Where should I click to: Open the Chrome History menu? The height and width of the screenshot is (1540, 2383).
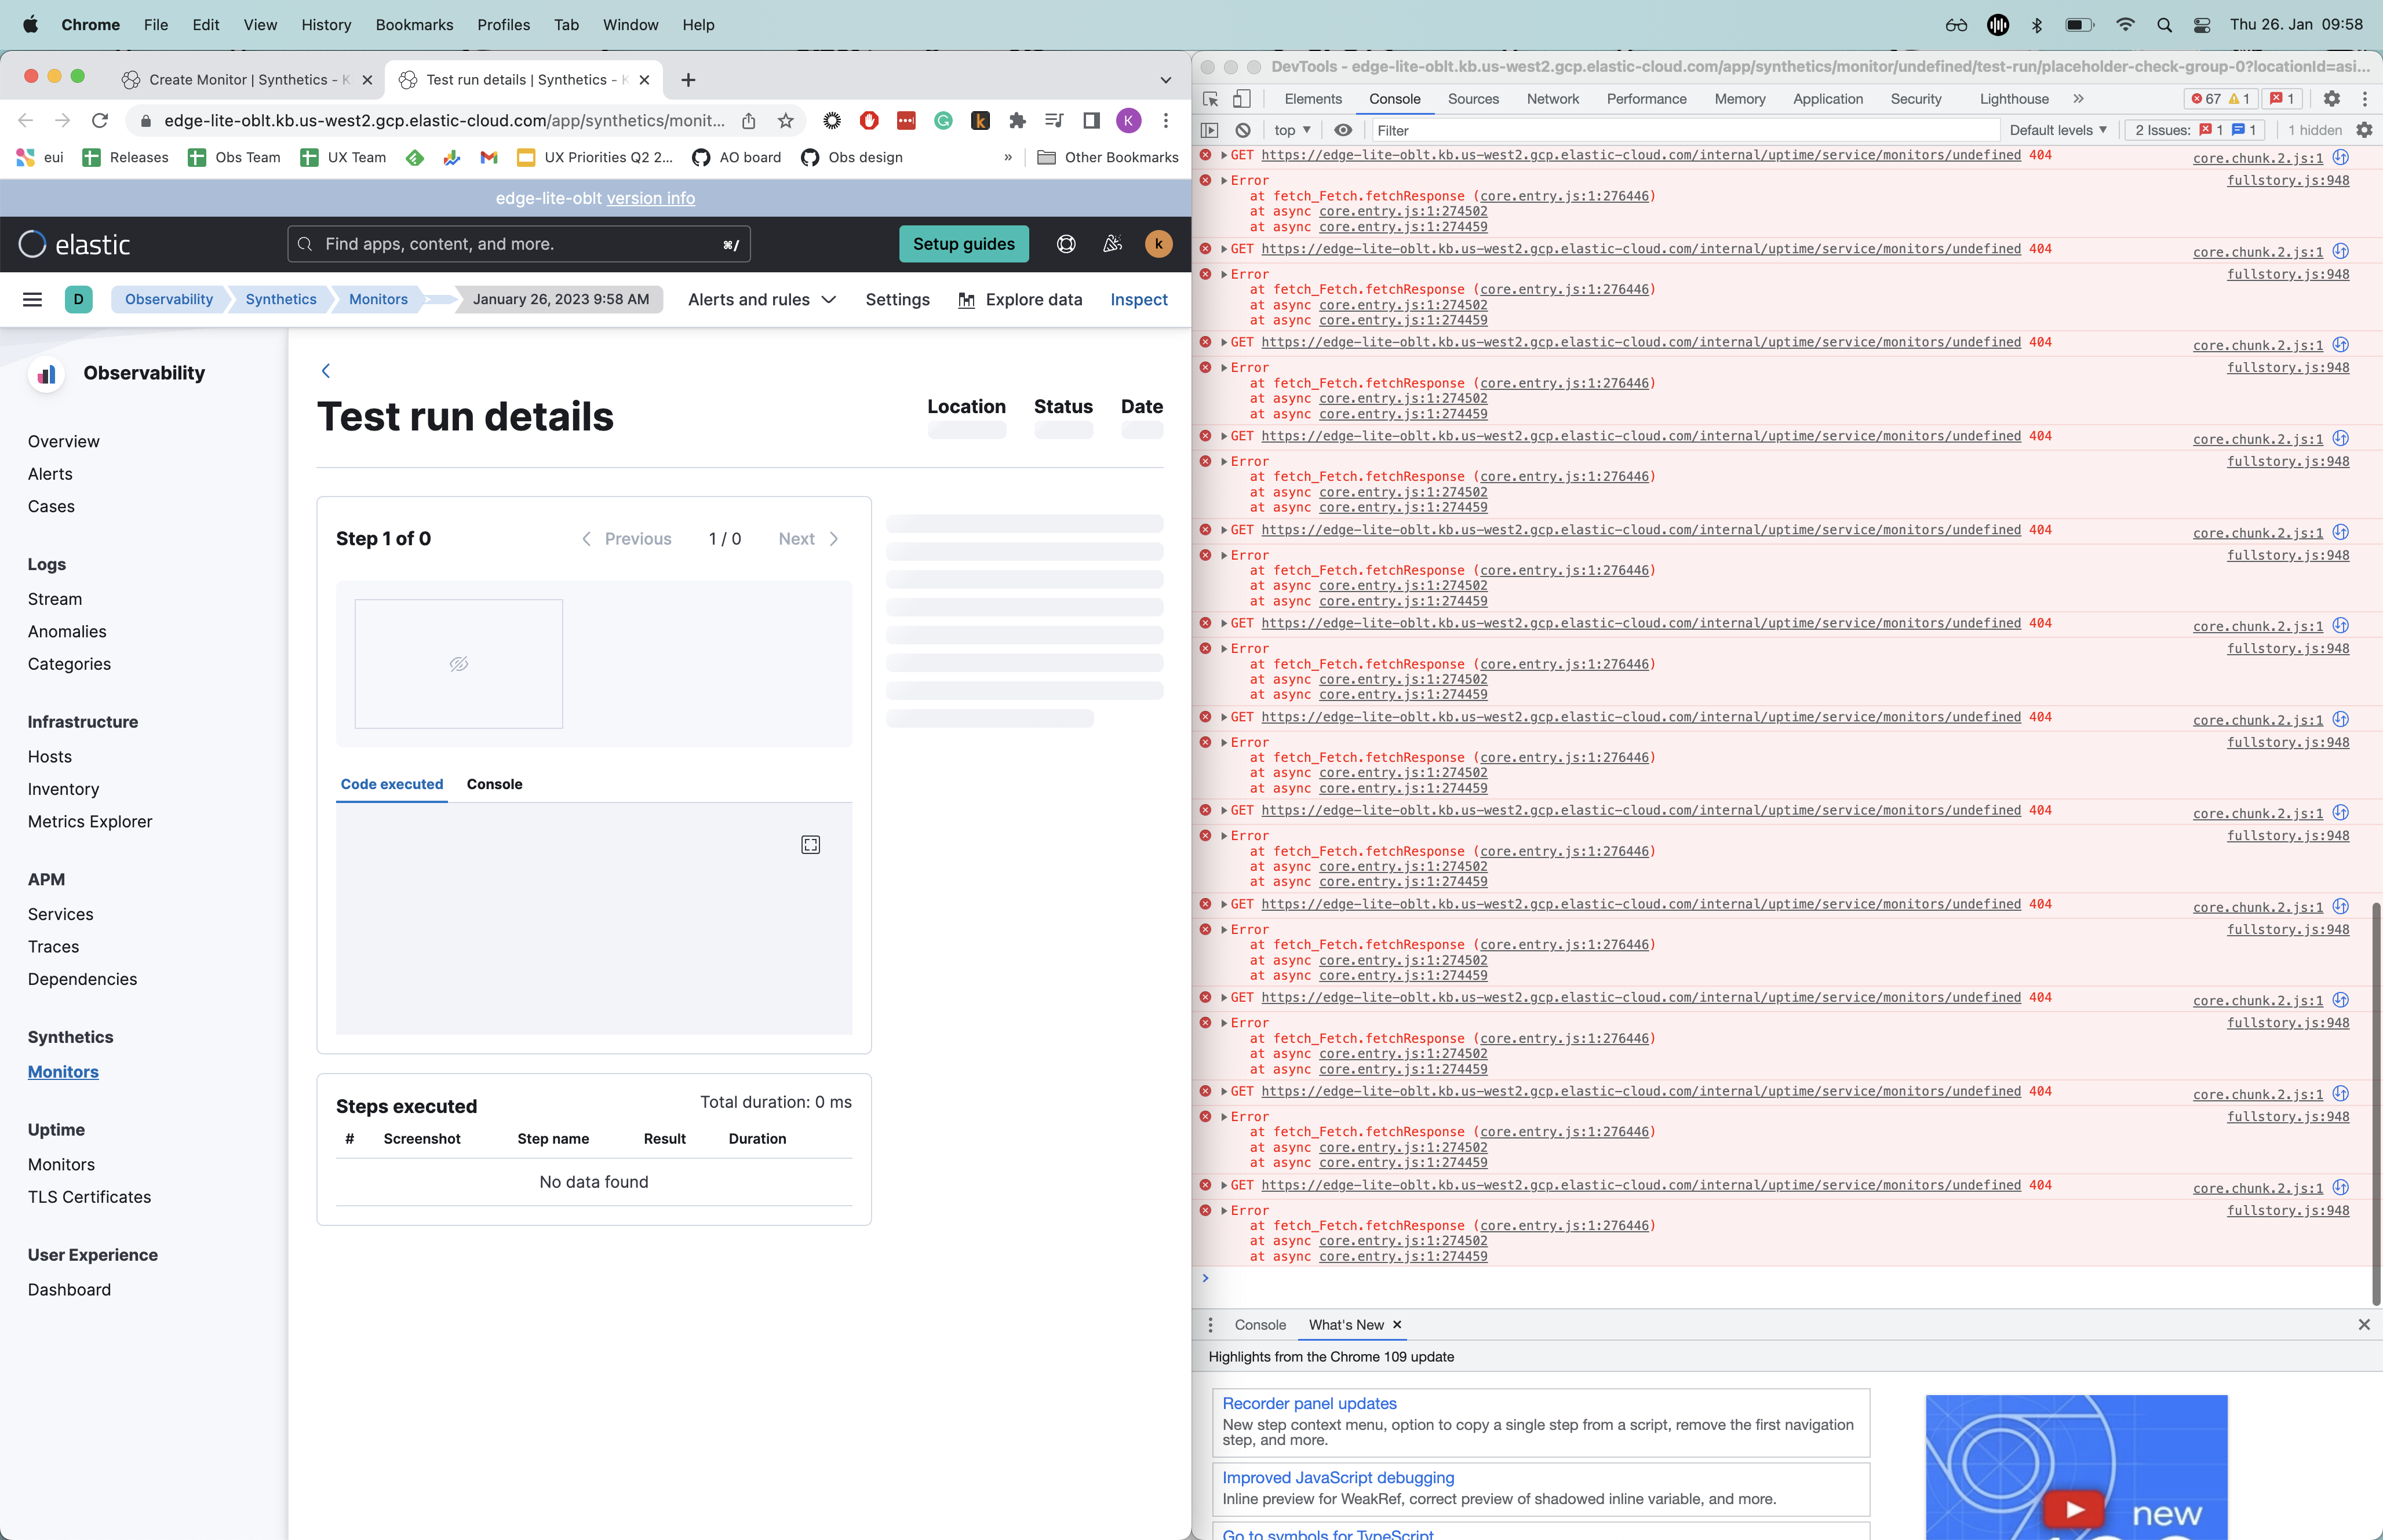pos(326,25)
